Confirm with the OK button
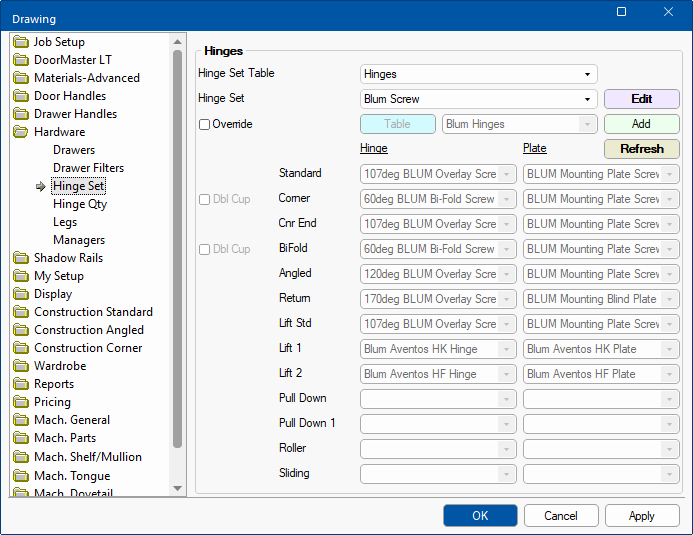The image size is (693, 535). (x=480, y=516)
